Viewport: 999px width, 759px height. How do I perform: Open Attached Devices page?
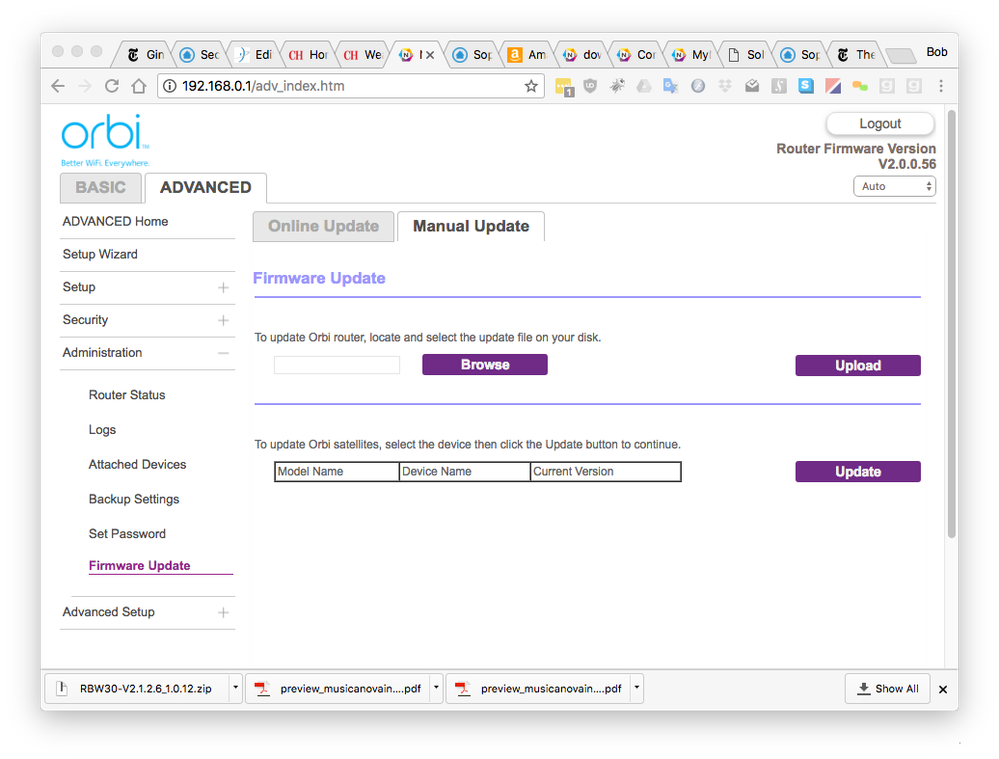(137, 465)
